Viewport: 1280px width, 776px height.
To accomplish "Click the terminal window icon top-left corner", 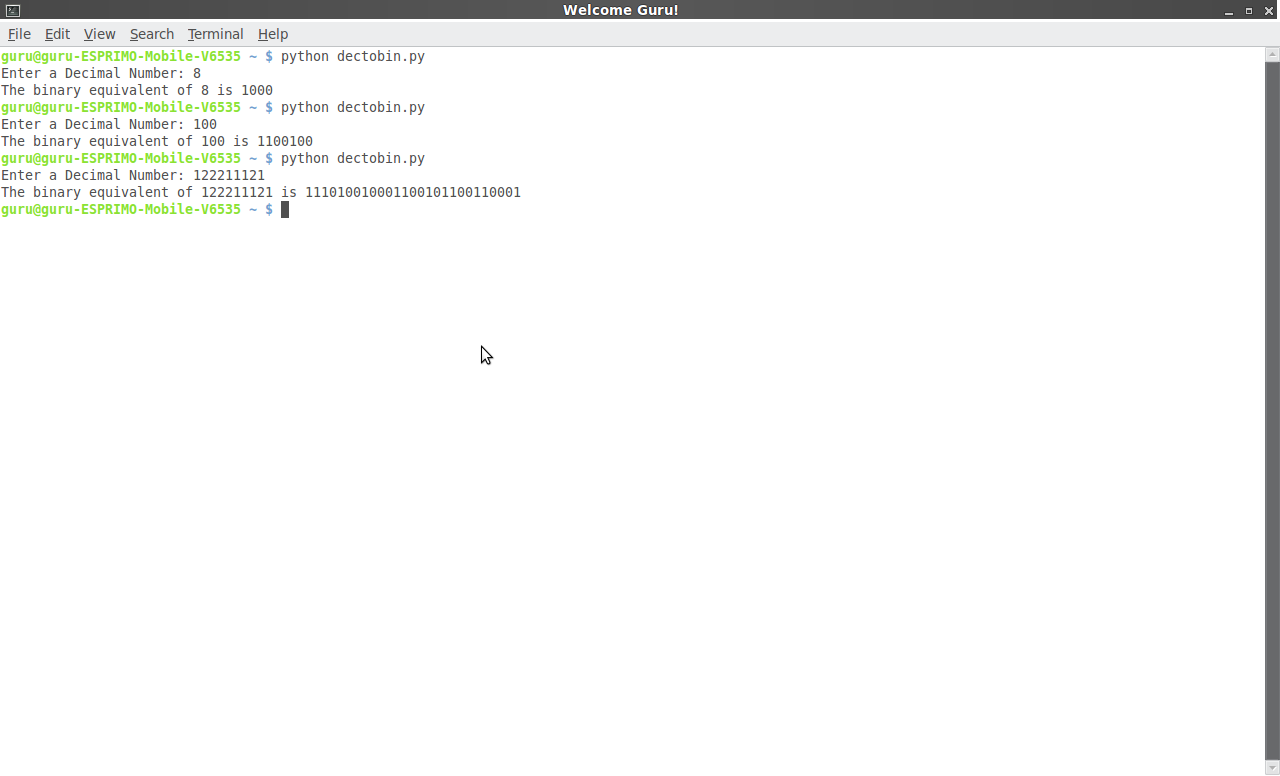I will coord(11,9).
